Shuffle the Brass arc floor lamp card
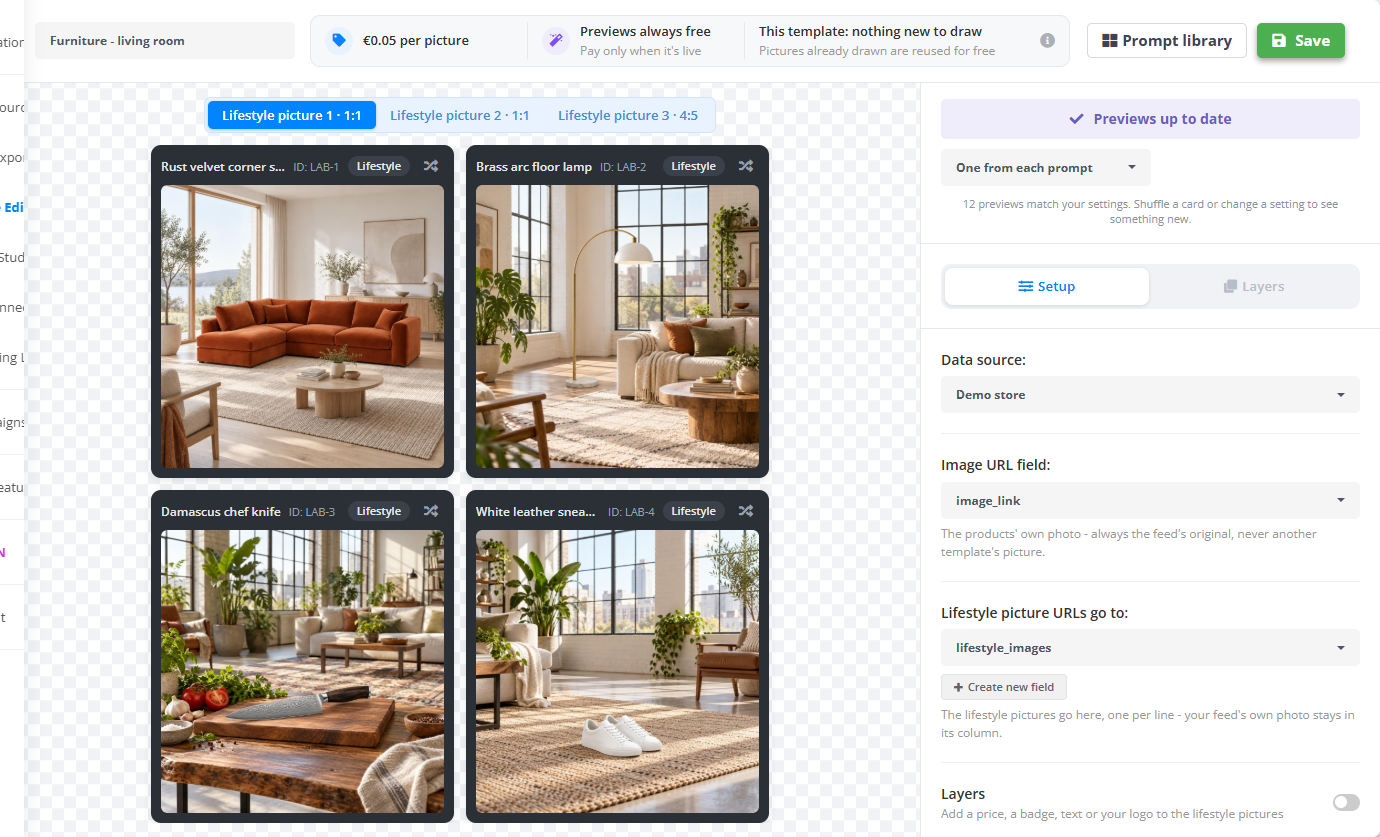This screenshot has width=1380, height=837. click(746, 167)
